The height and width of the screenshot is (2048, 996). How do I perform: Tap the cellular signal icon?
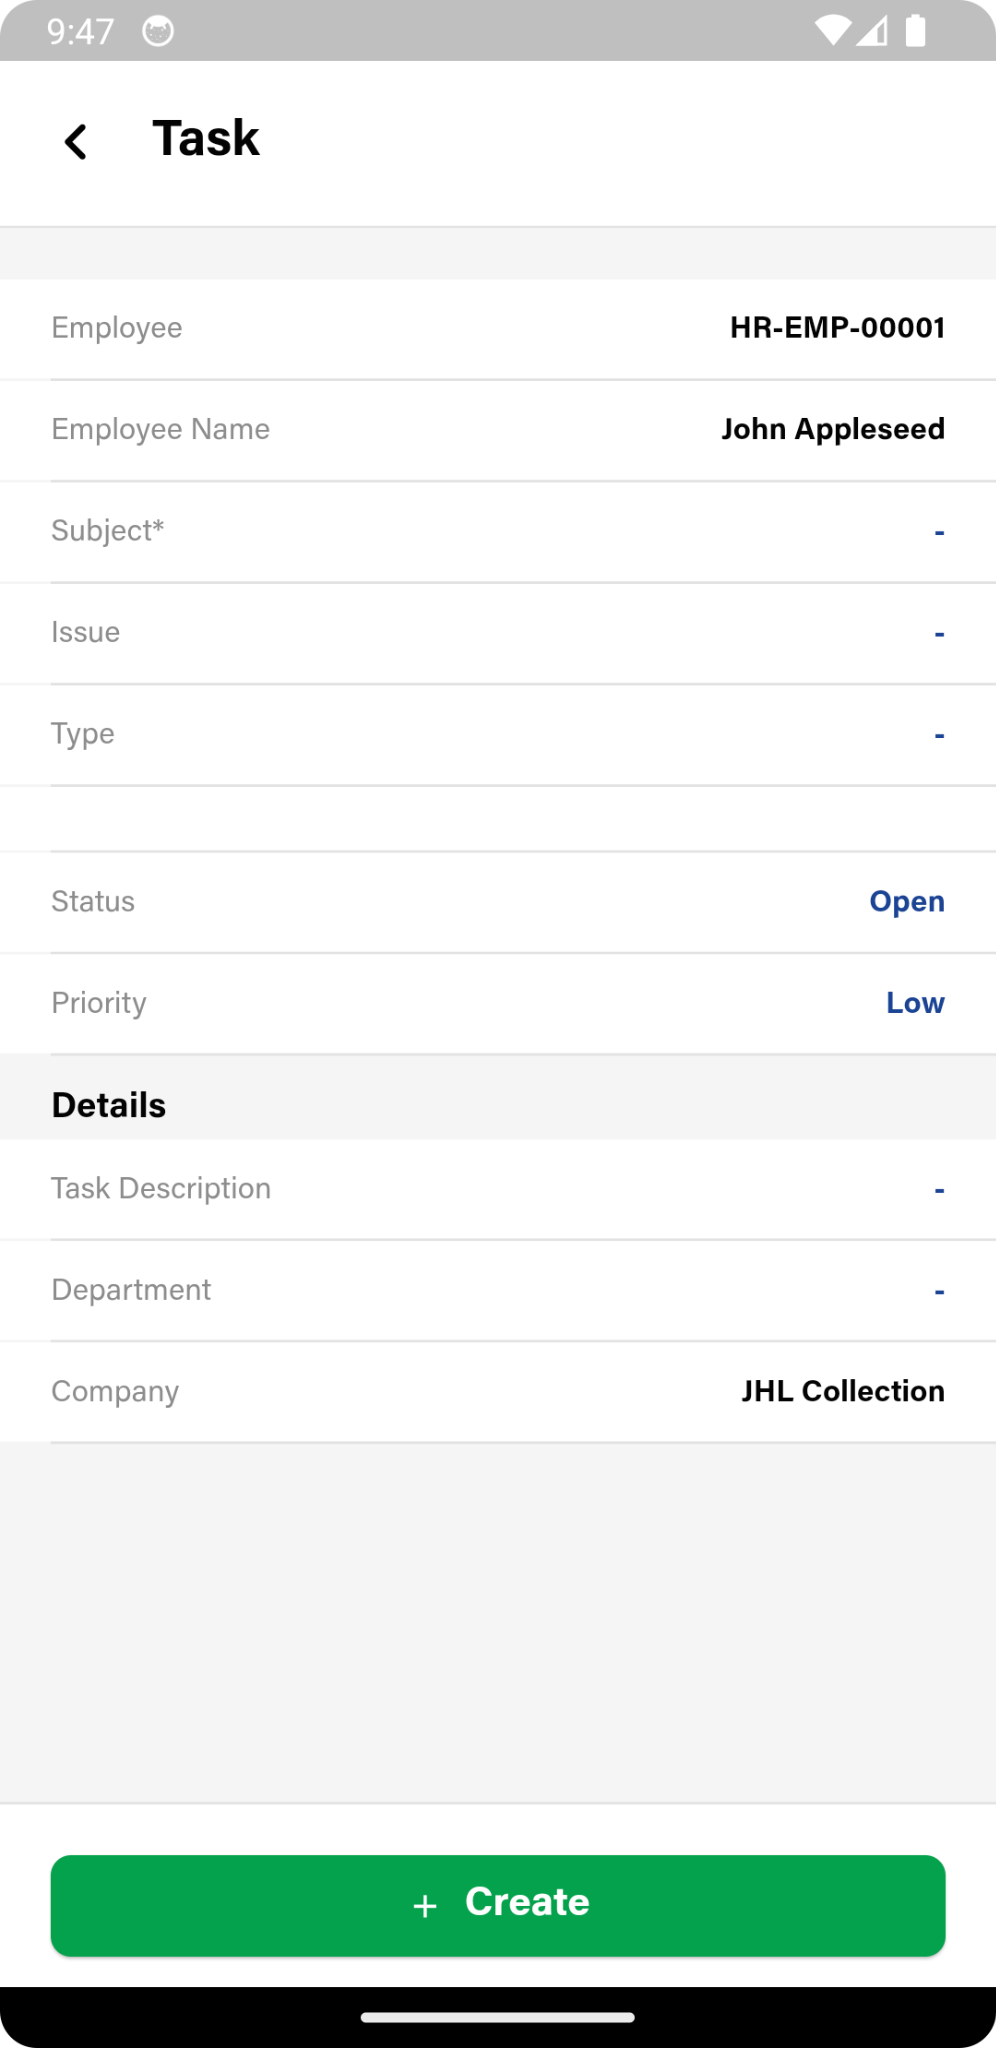pyautogui.click(x=872, y=31)
